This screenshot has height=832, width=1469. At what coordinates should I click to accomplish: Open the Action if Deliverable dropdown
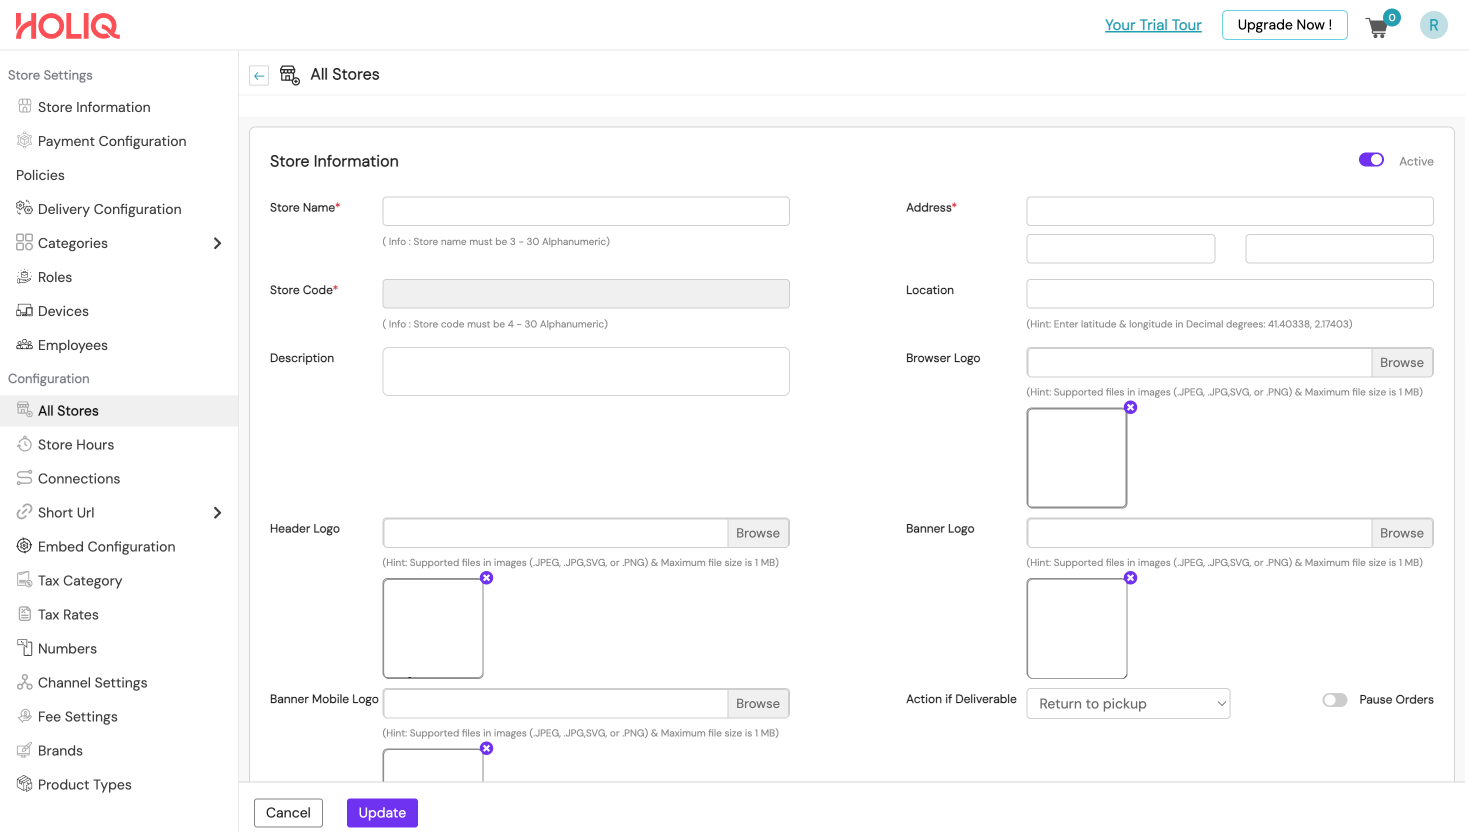(1128, 704)
